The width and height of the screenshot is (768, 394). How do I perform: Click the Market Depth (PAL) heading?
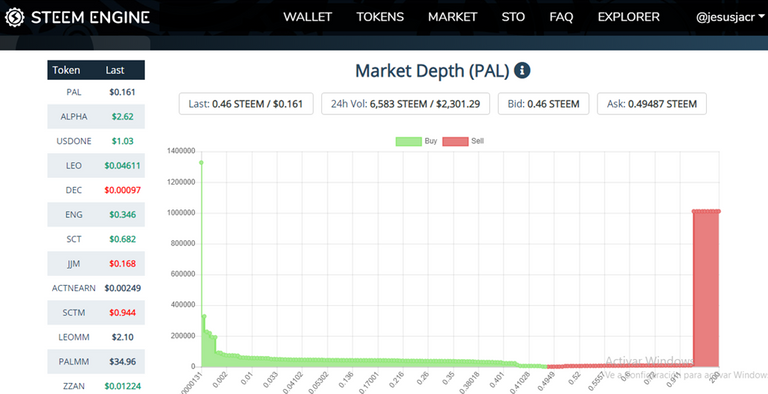tap(432, 71)
